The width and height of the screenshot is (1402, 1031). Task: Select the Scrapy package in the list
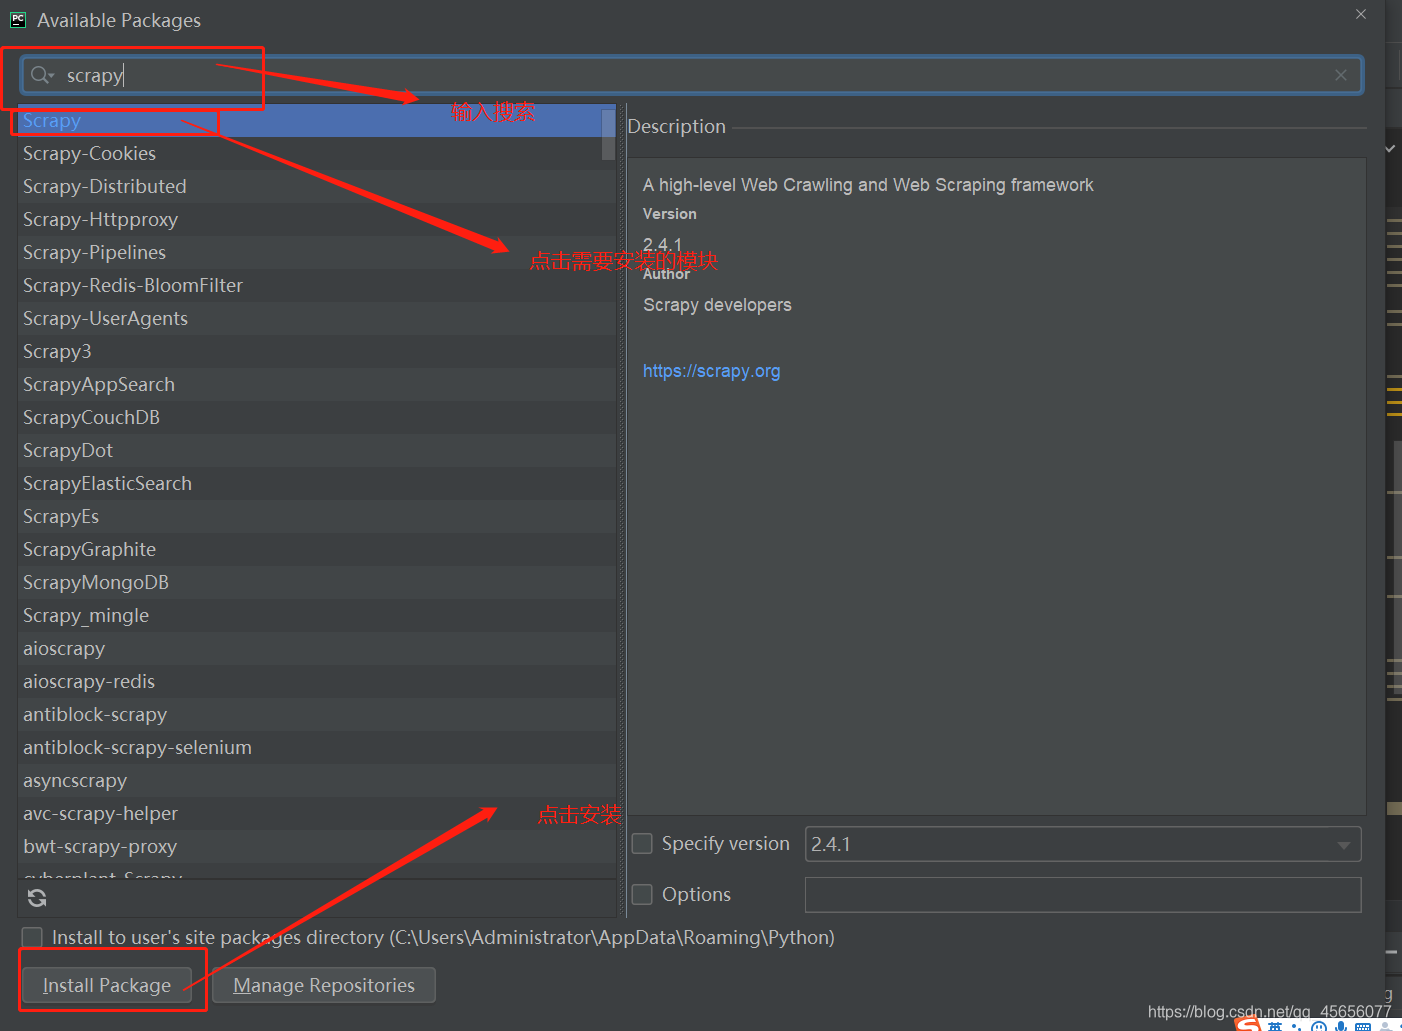tap(316, 121)
